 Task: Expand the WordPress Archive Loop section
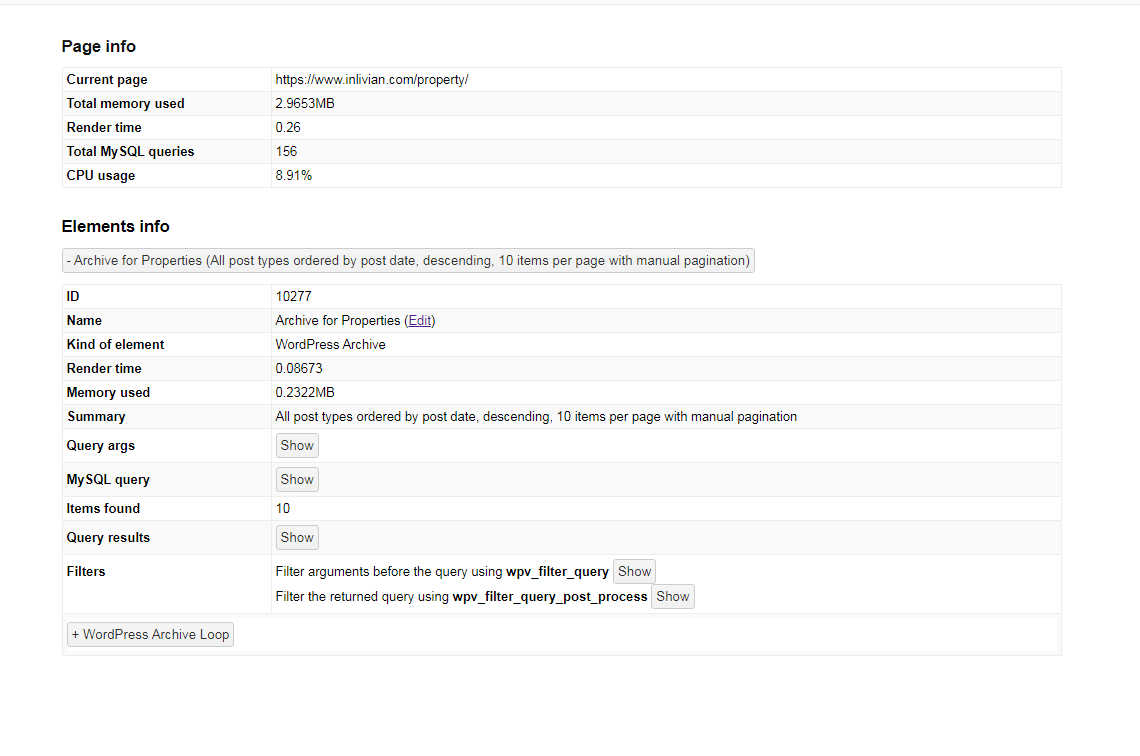coord(150,634)
